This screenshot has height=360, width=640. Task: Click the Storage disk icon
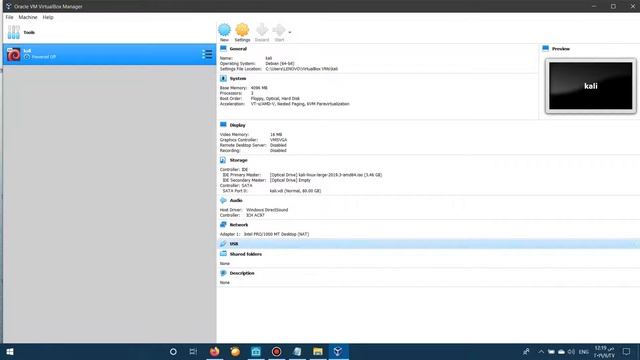coord(223,160)
